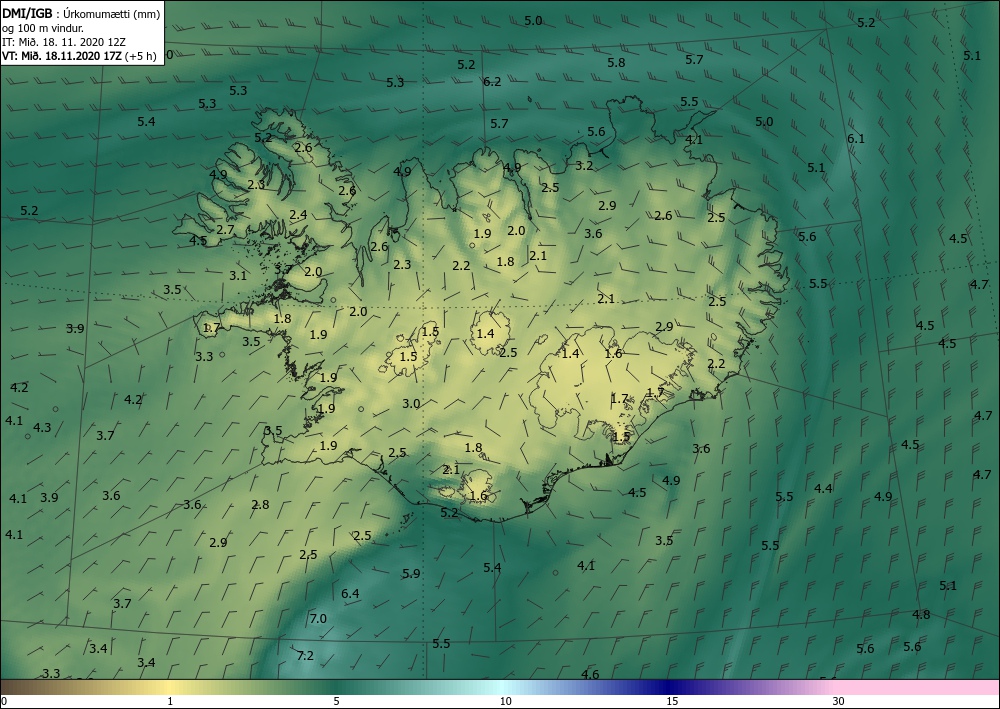Click the 4.8 value in the southeast corner
The height and width of the screenshot is (709, 1000).
(x=921, y=615)
